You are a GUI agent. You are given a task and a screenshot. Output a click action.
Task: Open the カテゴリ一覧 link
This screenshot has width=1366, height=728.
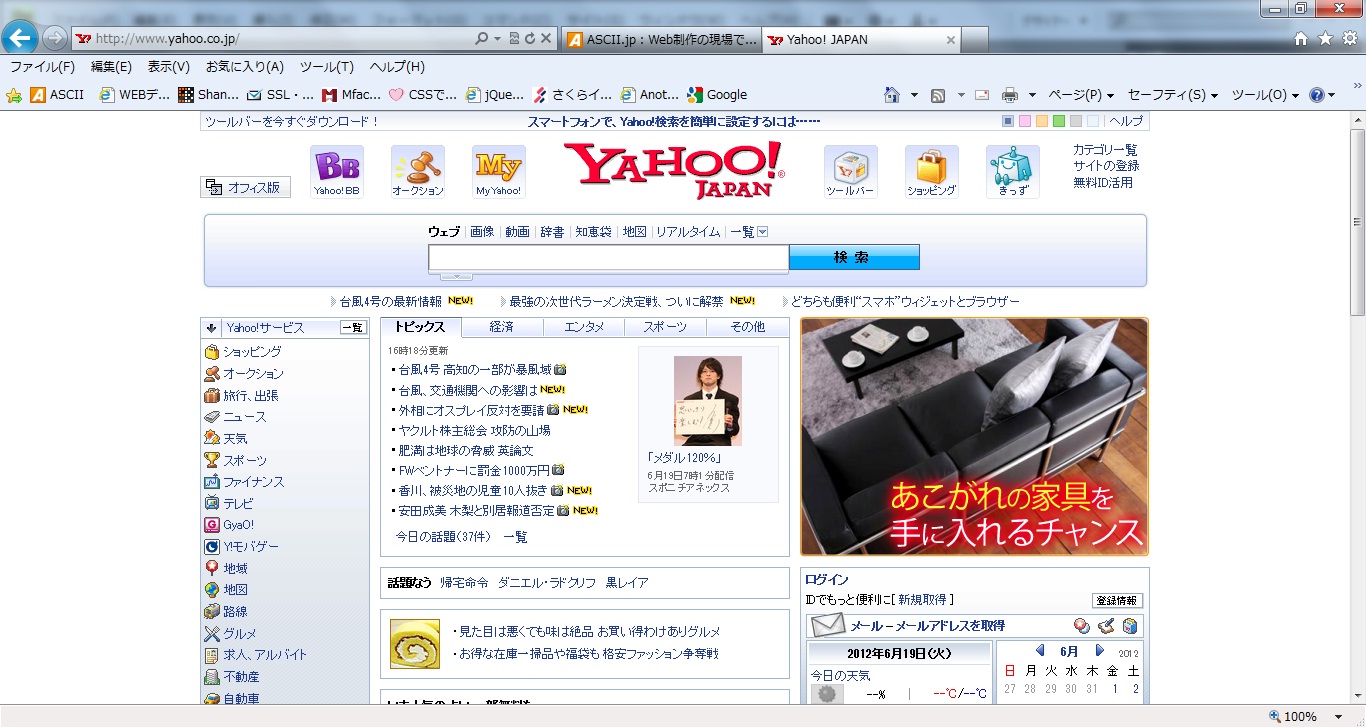[1105, 150]
